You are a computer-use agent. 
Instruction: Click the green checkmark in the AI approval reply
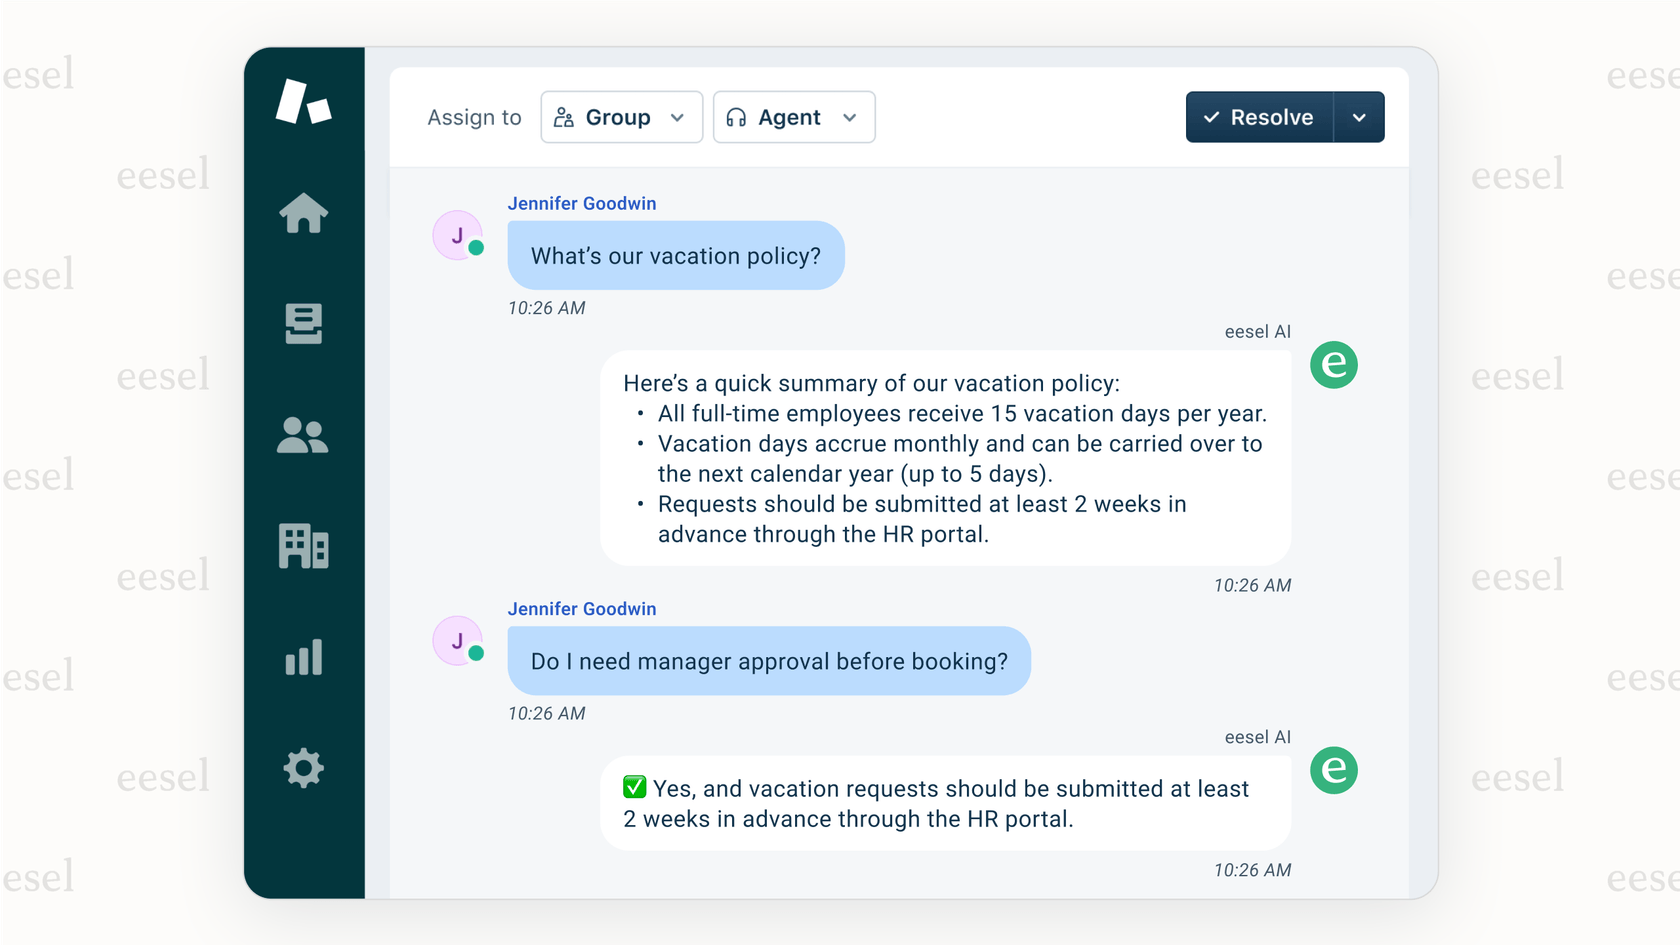[x=633, y=788]
